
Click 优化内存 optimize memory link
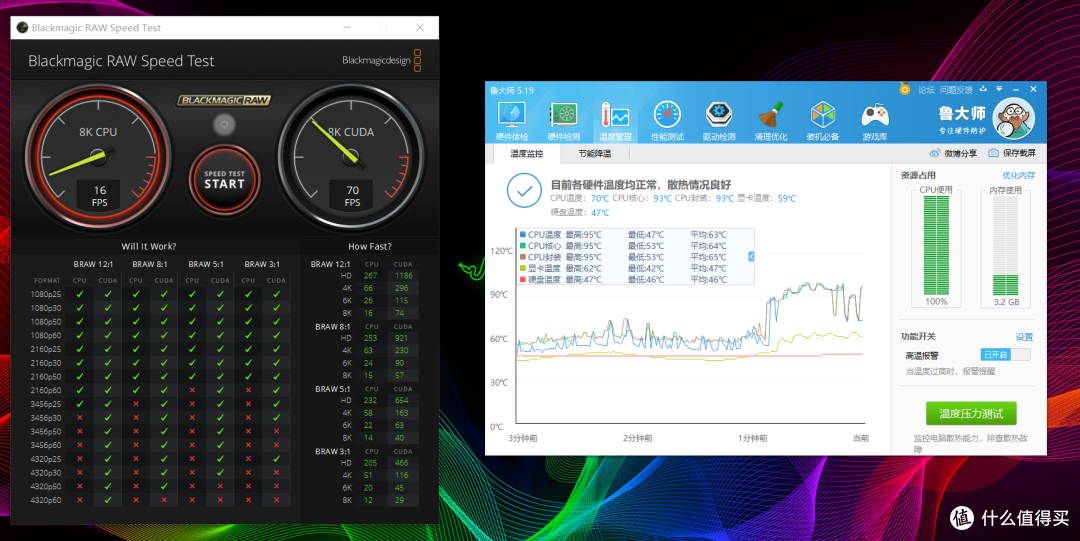point(1018,176)
